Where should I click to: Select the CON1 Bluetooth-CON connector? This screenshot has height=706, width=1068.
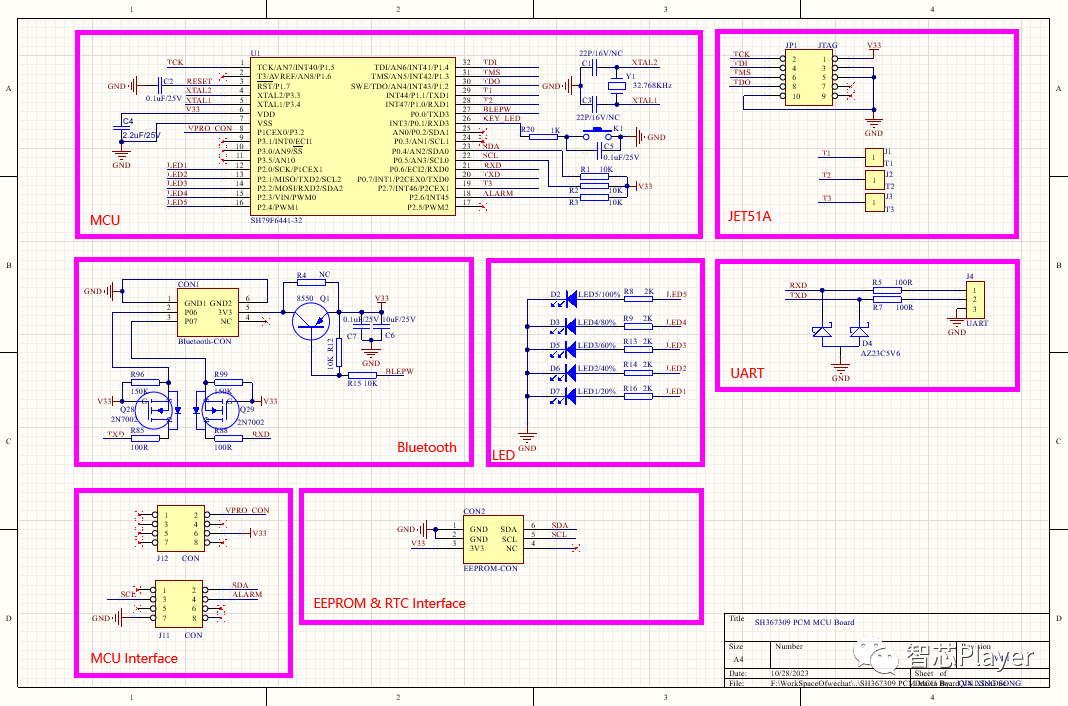tap(209, 313)
